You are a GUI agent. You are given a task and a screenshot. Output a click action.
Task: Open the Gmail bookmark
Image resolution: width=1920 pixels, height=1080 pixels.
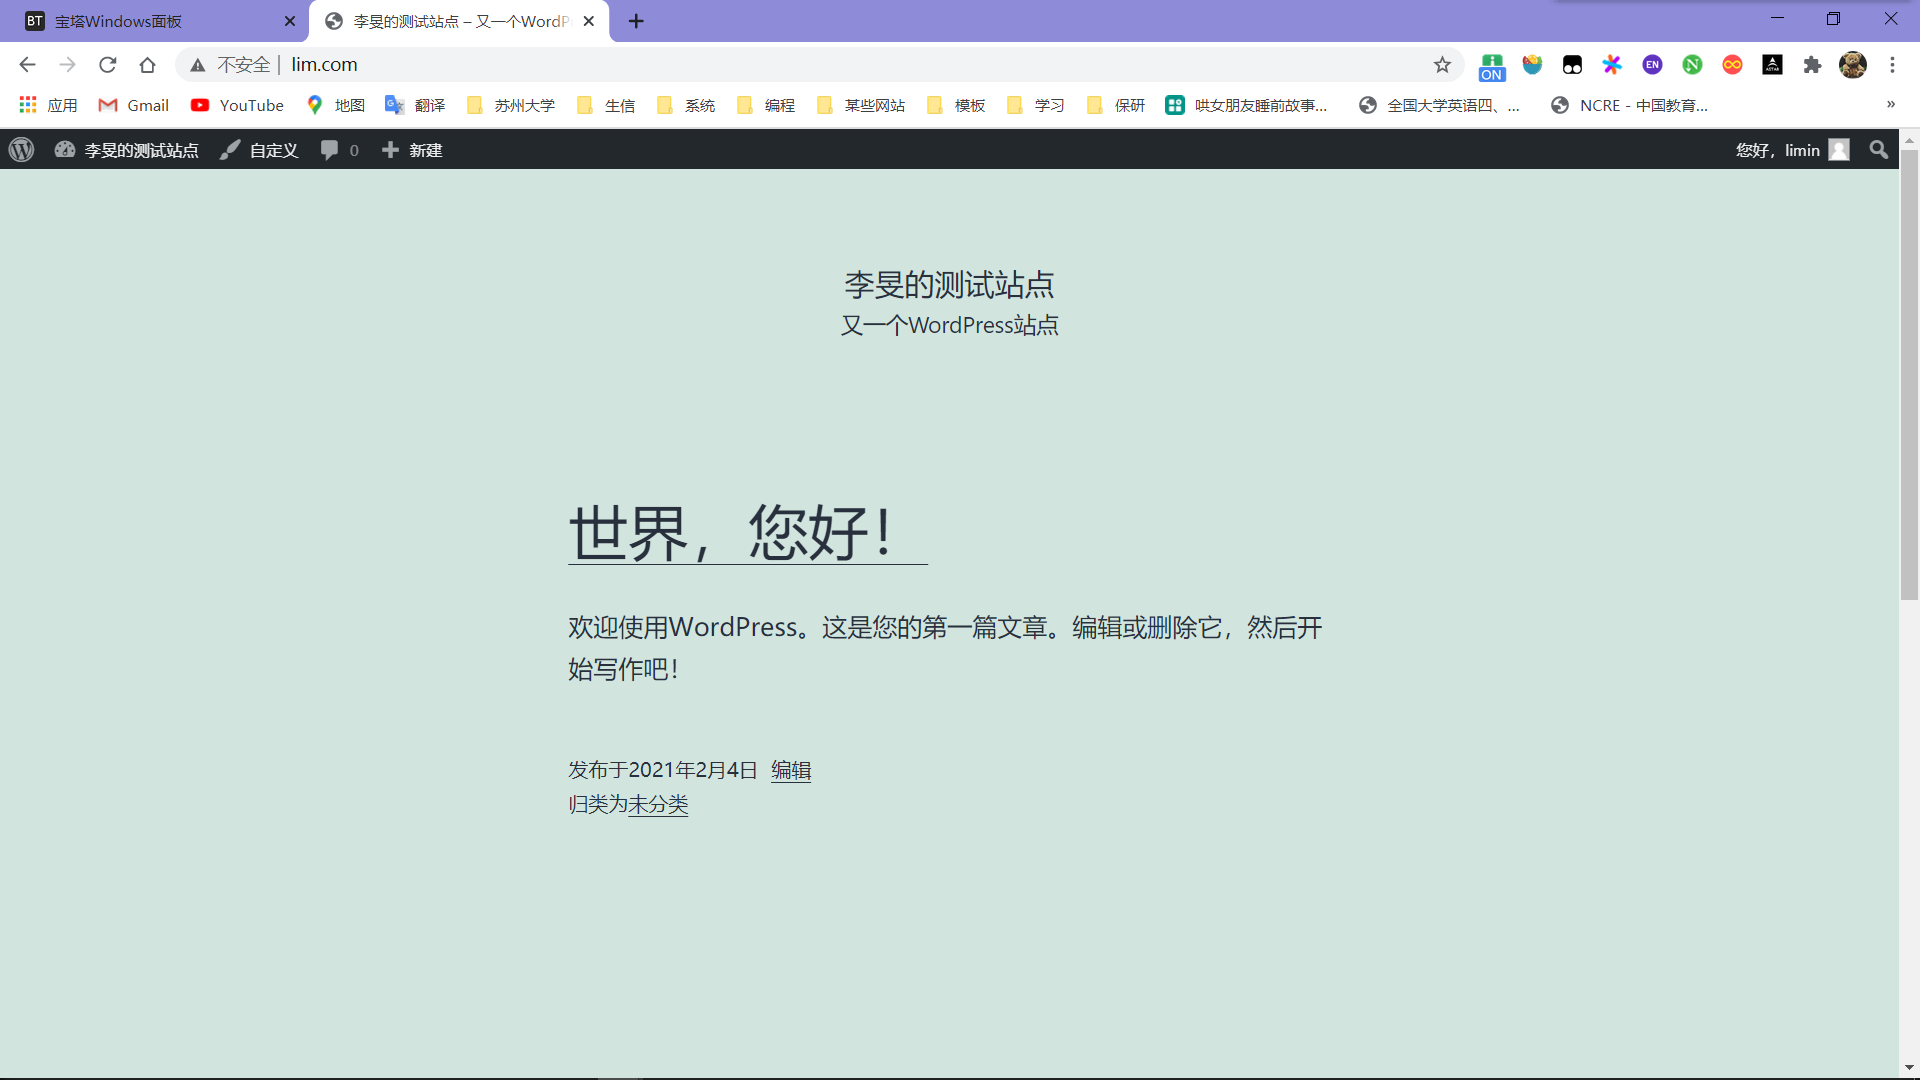point(134,105)
